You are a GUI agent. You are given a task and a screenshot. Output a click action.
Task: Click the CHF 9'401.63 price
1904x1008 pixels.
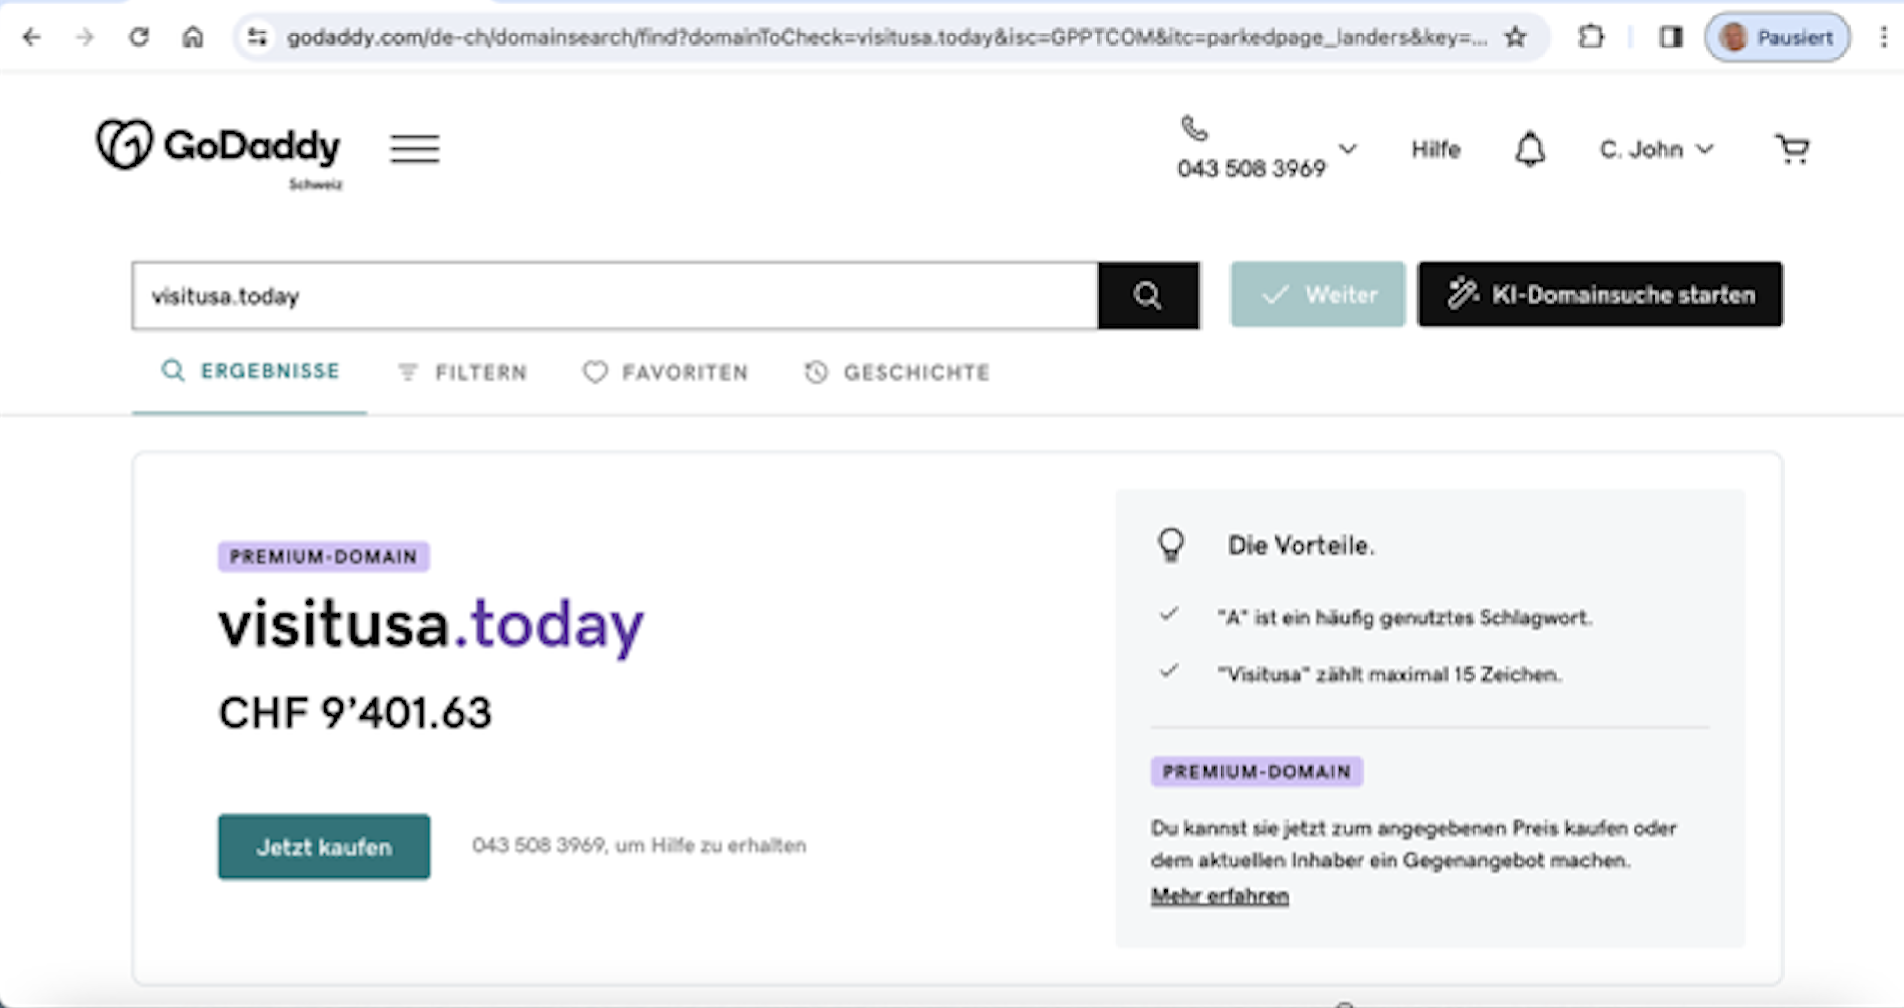click(x=355, y=713)
